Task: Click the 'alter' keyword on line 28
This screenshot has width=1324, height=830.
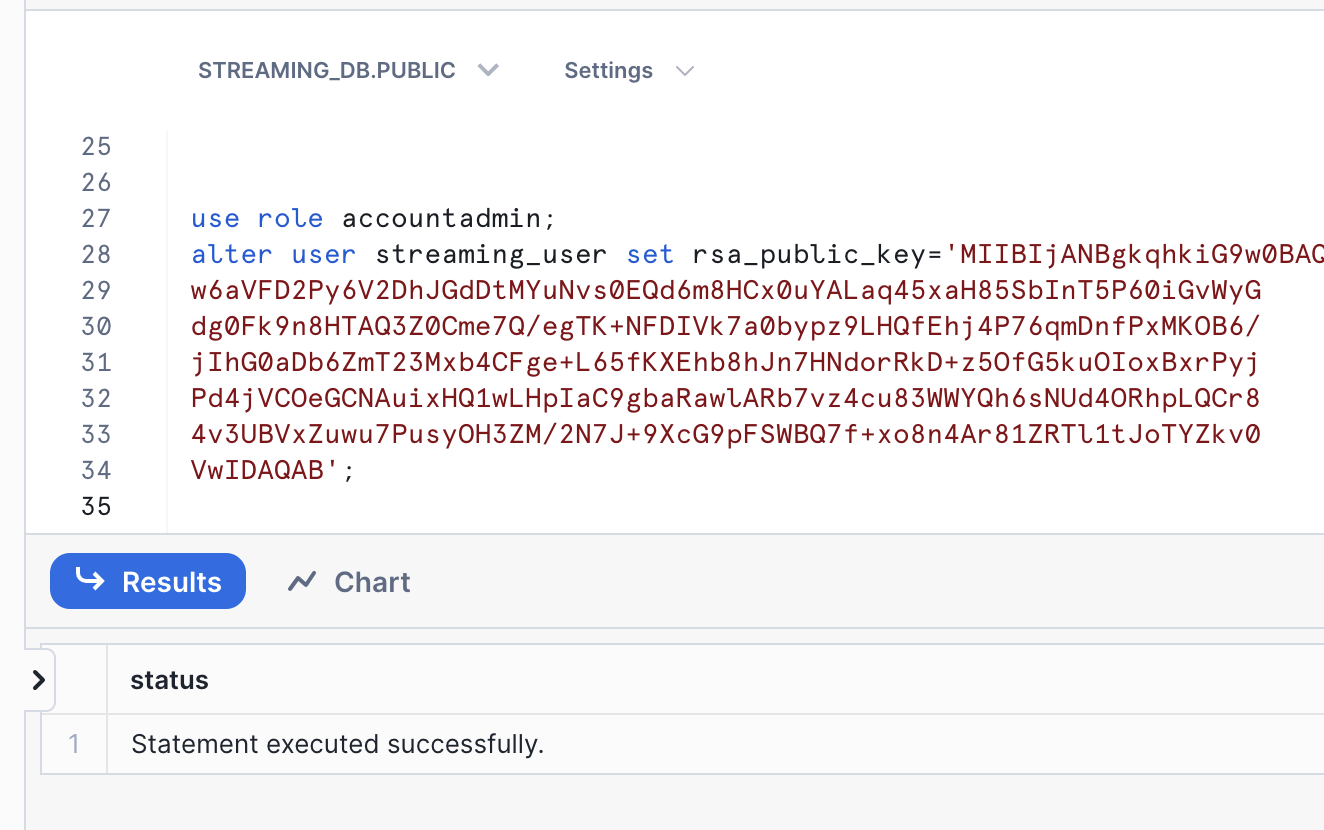Action: pyautogui.click(x=231, y=254)
